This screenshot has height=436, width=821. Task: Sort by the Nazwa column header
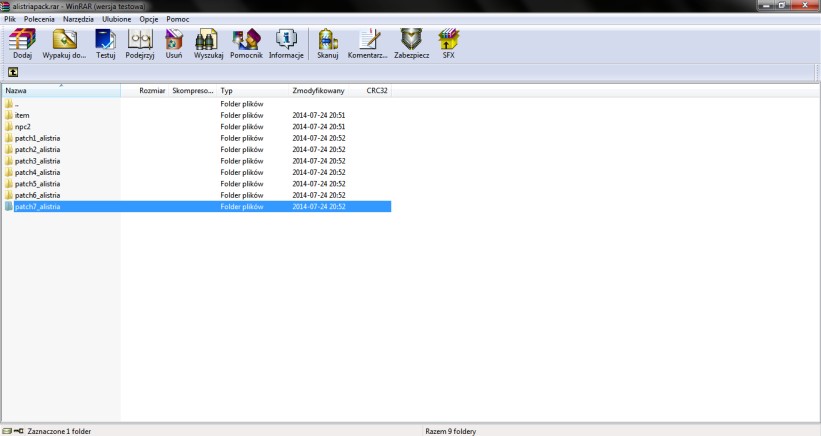[x=61, y=91]
